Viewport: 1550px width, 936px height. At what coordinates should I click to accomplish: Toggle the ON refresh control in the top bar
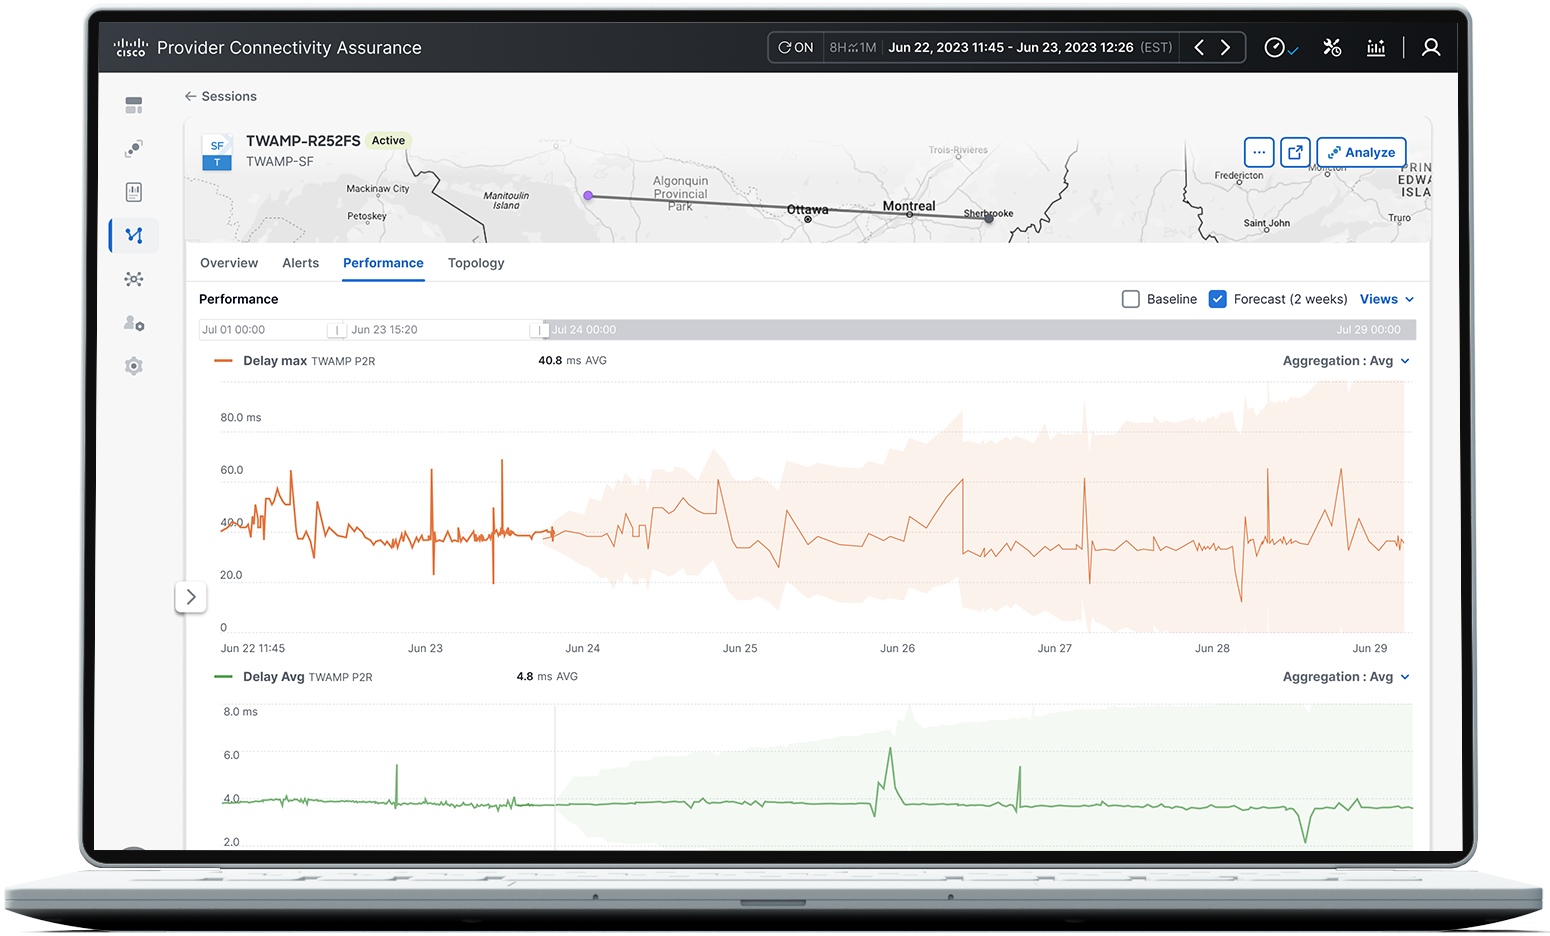pyautogui.click(x=794, y=47)
